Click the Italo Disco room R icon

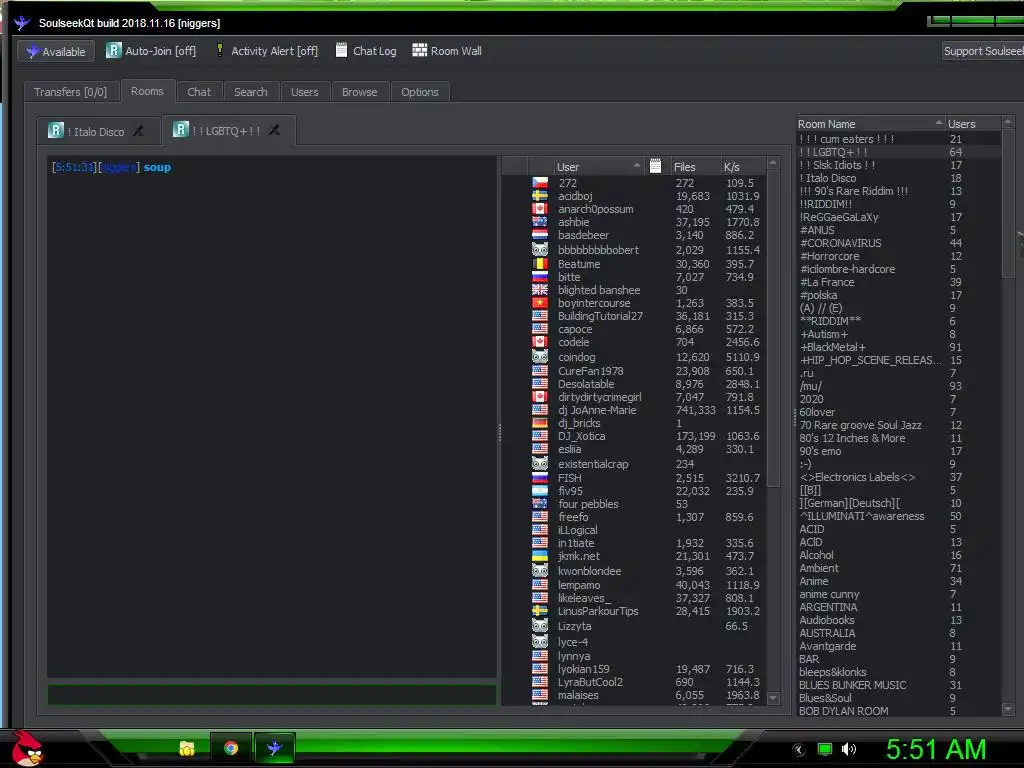pyautogui.click(x=56, y=131)
